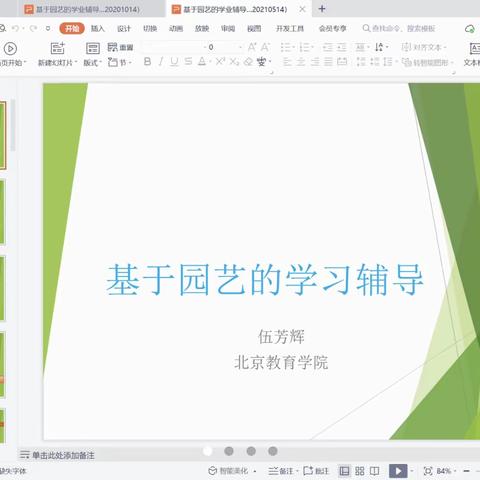The image size is (480, 480).
Task: Expand the 版式 layout dropdown
Action: point(100,62)
